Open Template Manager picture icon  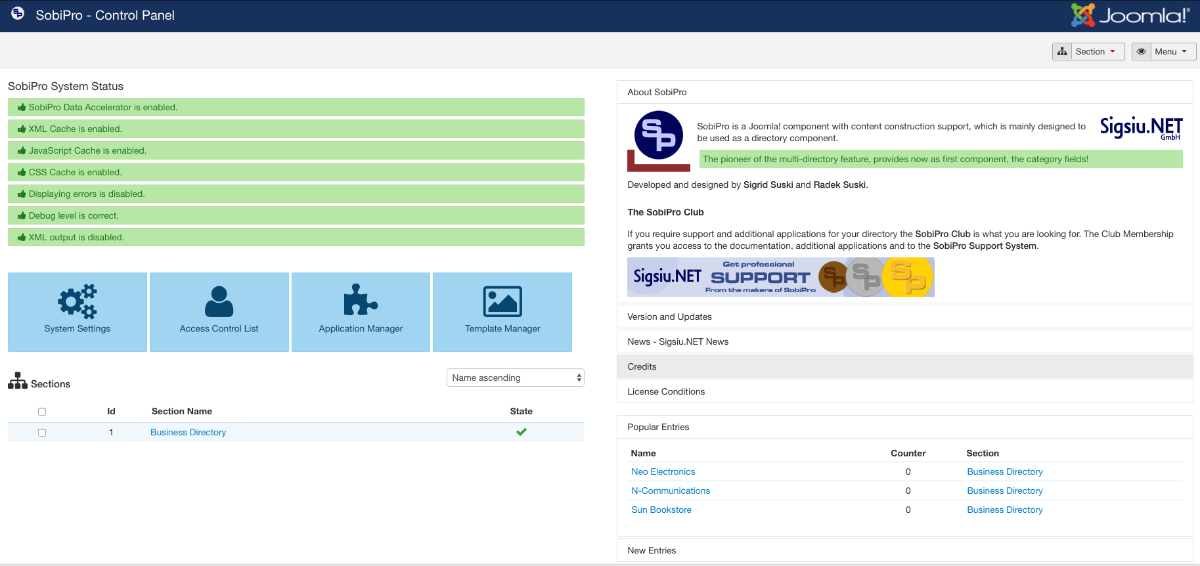[502, 301]
